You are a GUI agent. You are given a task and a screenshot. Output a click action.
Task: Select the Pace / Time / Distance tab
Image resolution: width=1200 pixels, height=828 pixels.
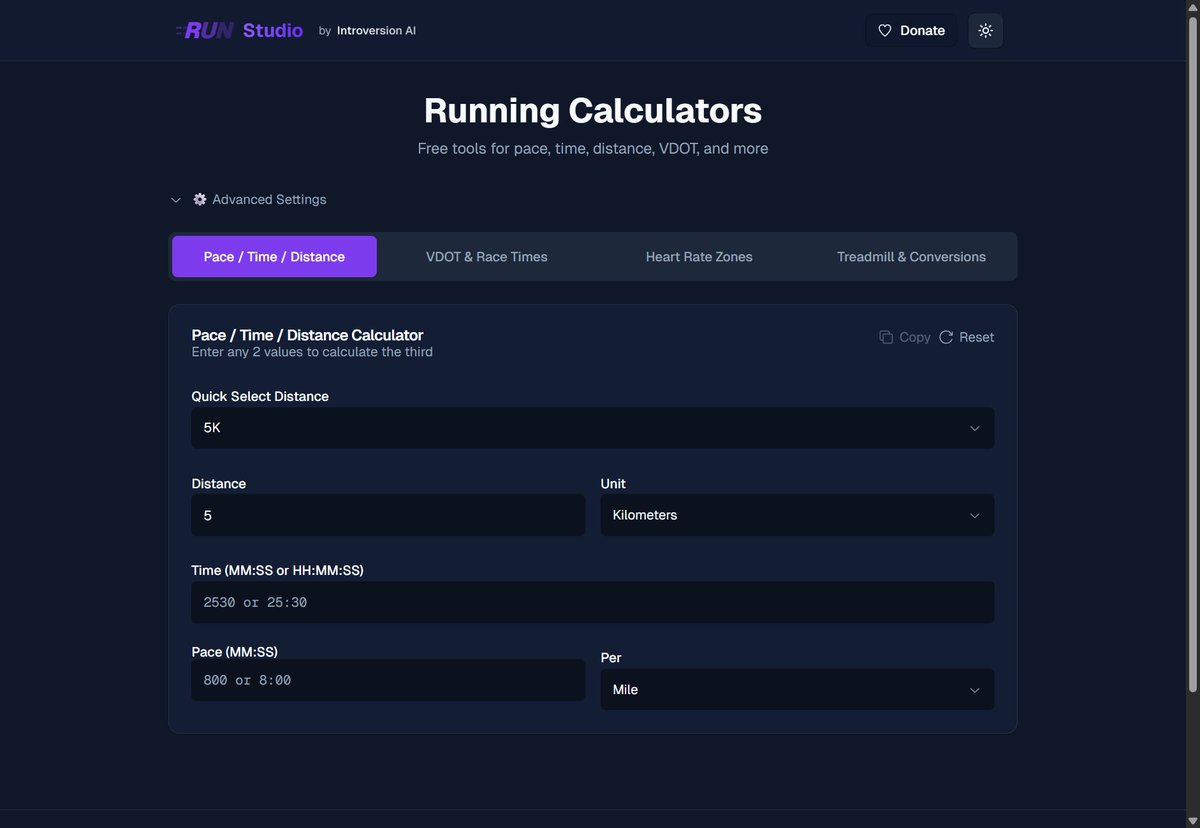pyautogui.click(x=274, y=256)
